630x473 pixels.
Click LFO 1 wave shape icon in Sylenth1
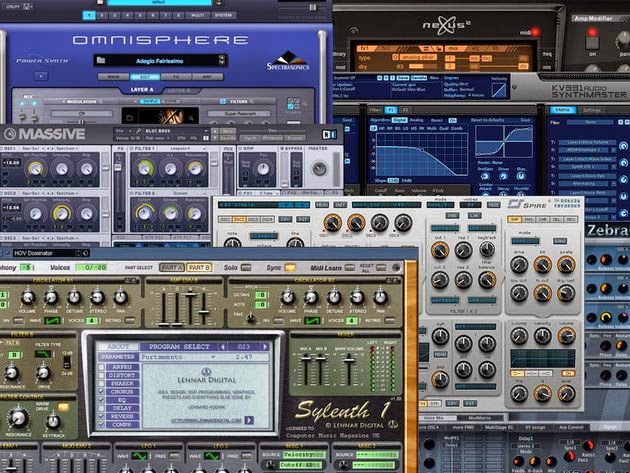(140, 456)
